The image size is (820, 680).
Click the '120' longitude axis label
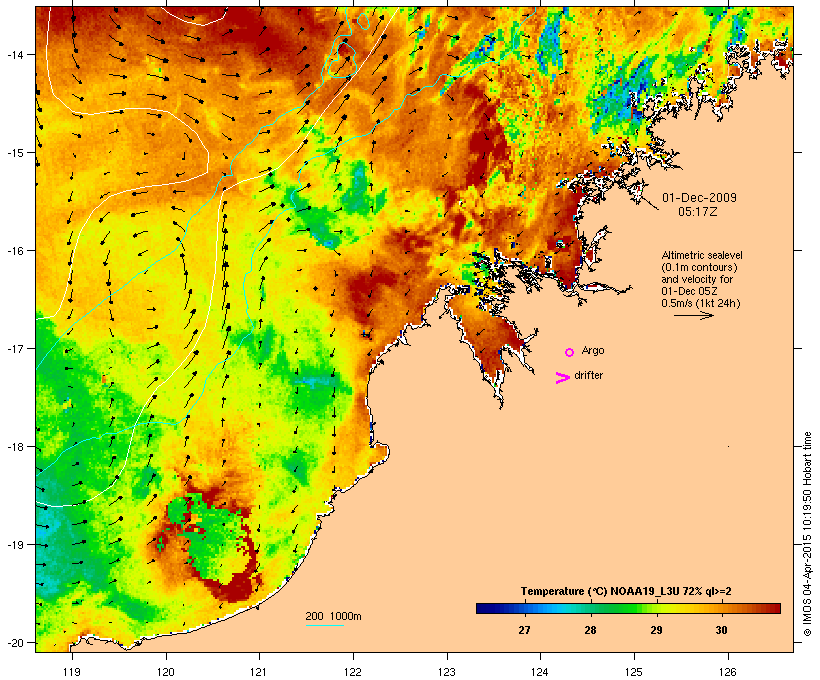[166, 672]
